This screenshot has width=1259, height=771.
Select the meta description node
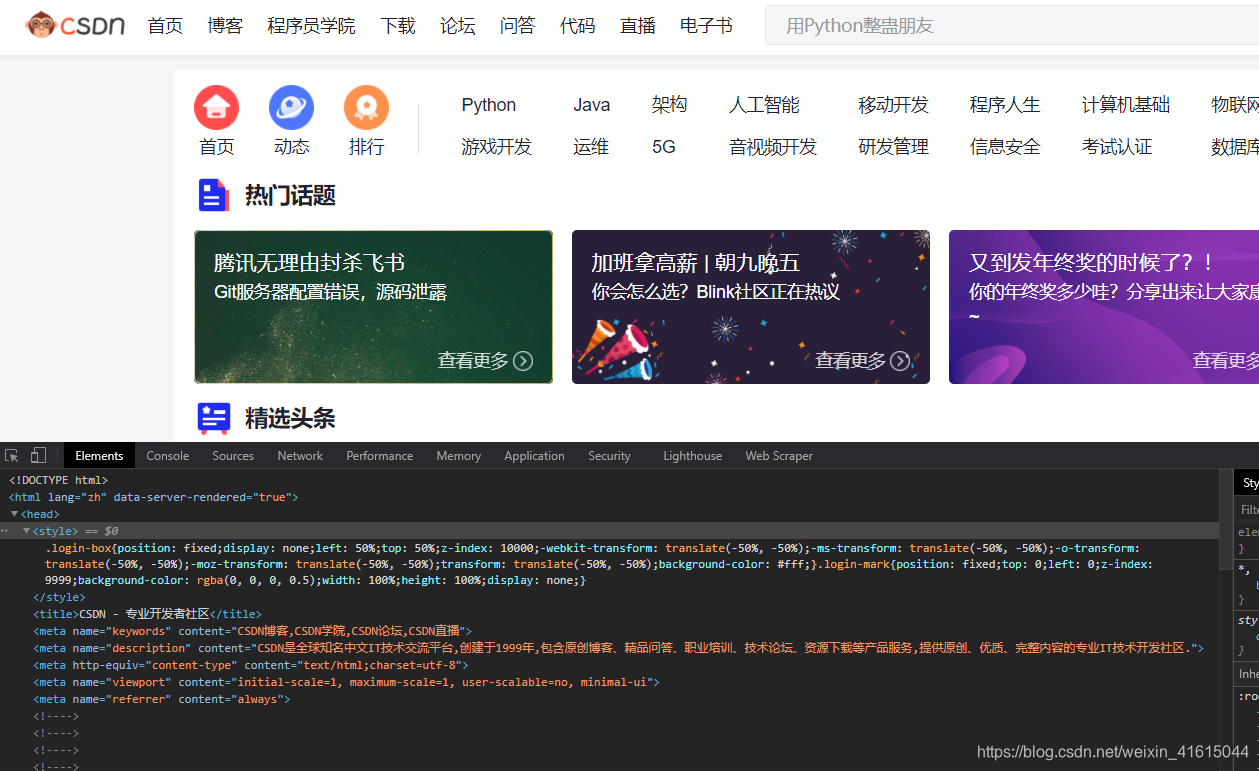[618, 648]
